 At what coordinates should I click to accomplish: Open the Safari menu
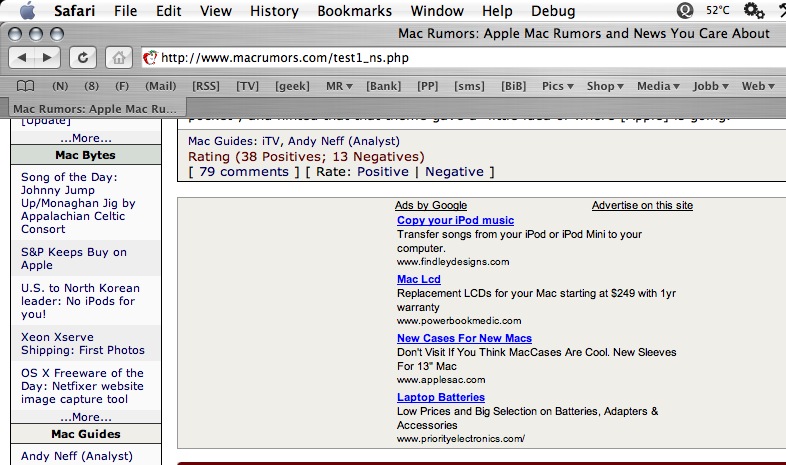coord(74,11)
